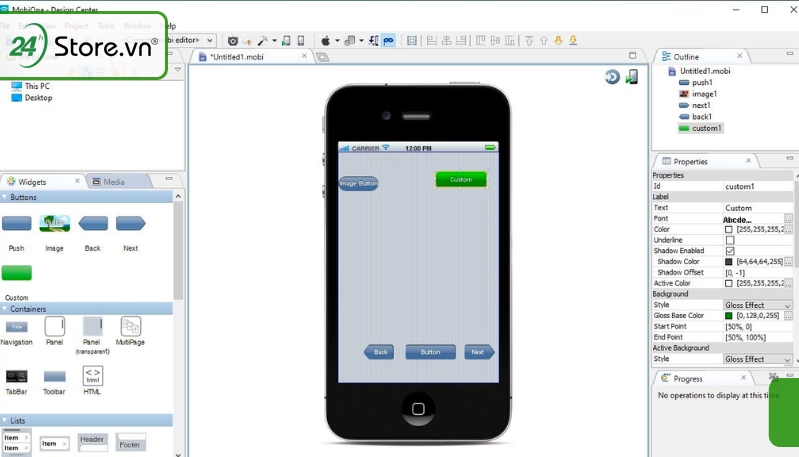Image resolution: width=799 pixels, height=457 pixels.
Task: Click the Next button on phone canvas
Action: coord(479,352)
